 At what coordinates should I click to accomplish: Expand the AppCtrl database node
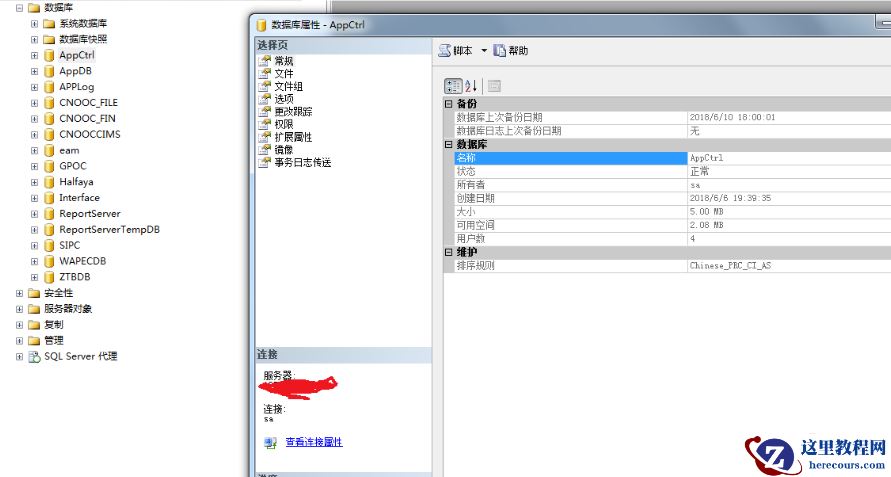[x=34, y=56]
